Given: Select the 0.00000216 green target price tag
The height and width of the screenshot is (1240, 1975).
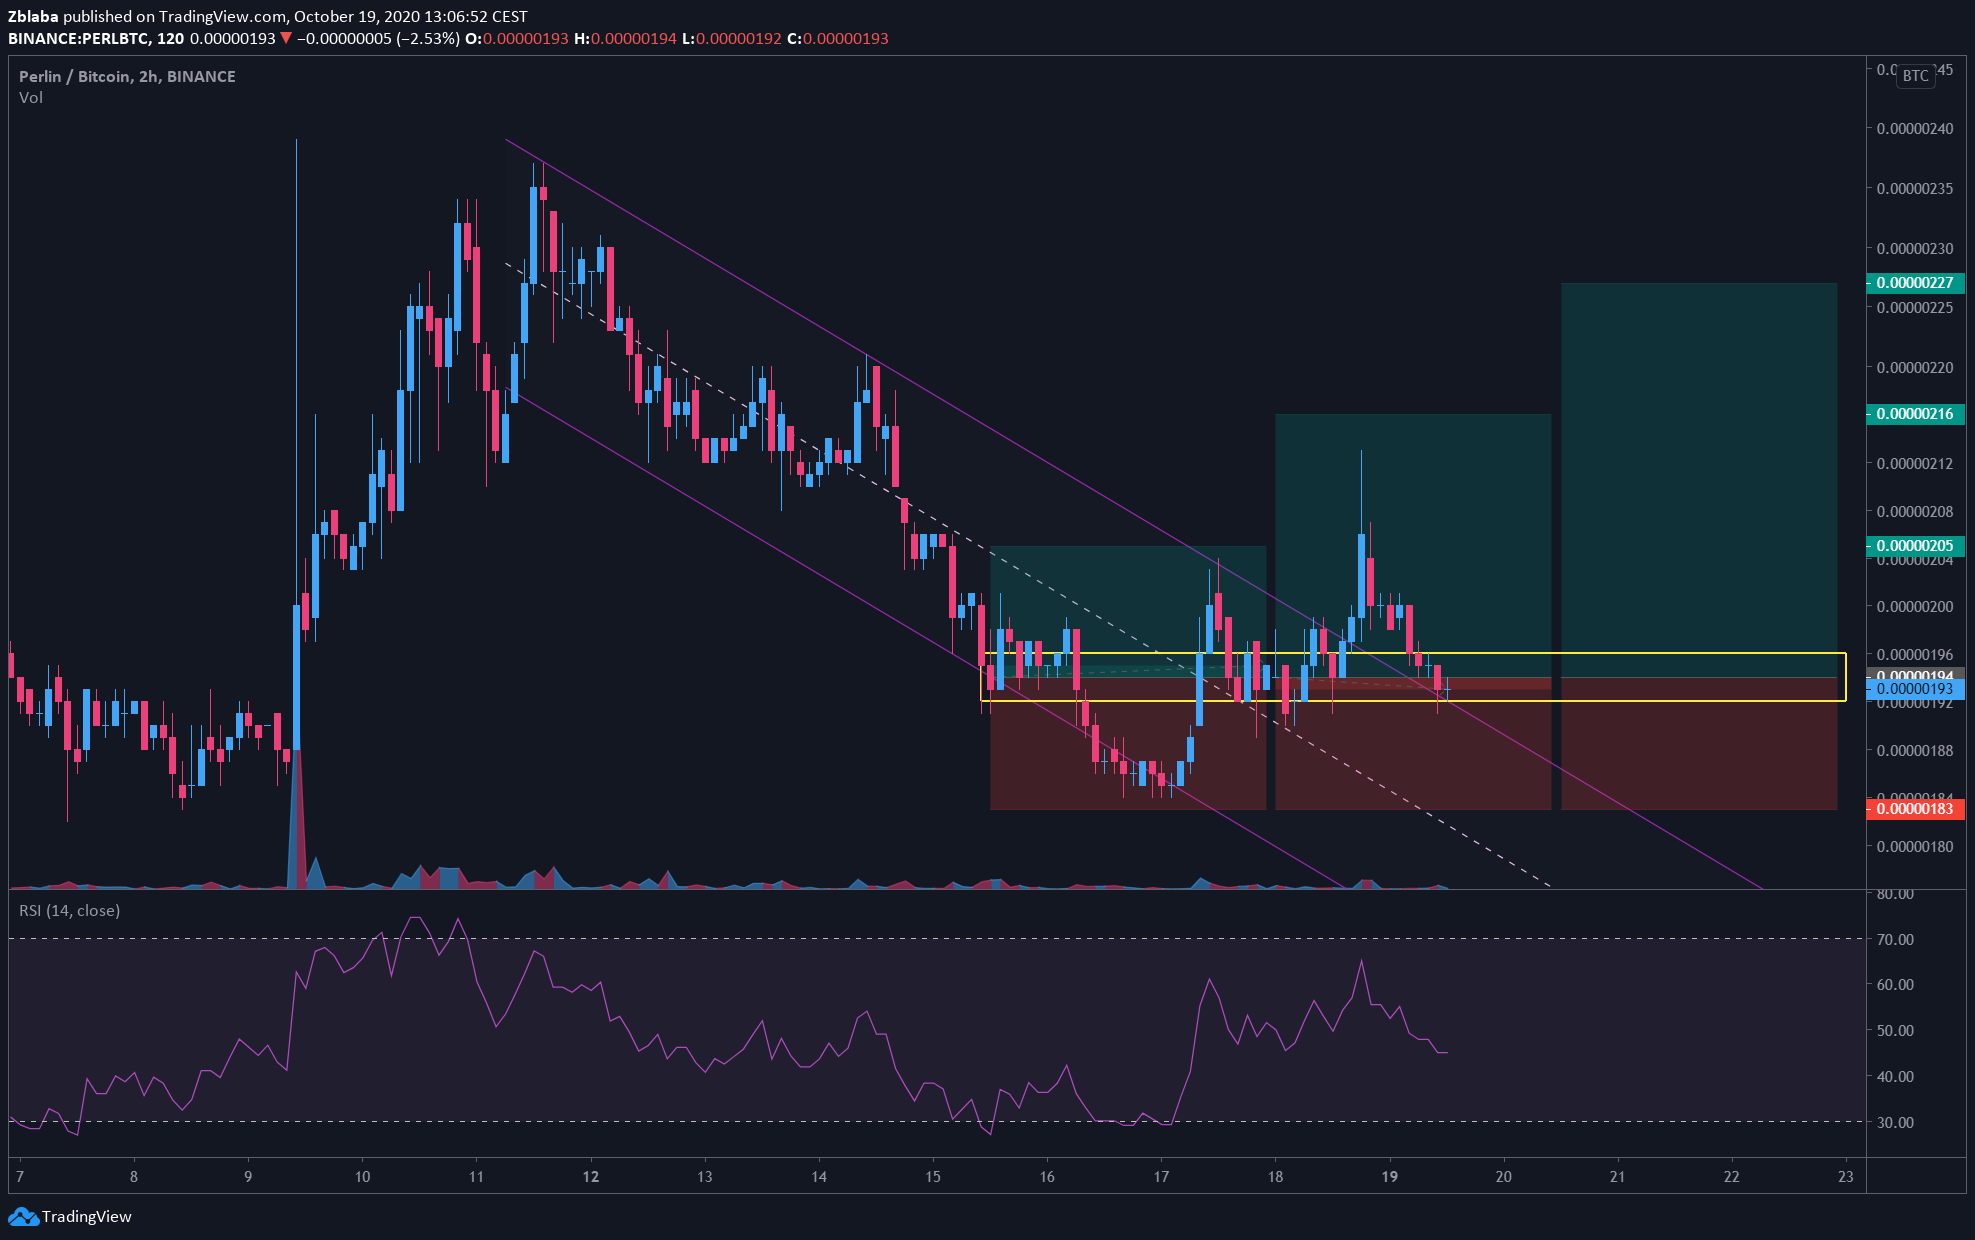Looking at the screenshot, I should (1915, 414).
